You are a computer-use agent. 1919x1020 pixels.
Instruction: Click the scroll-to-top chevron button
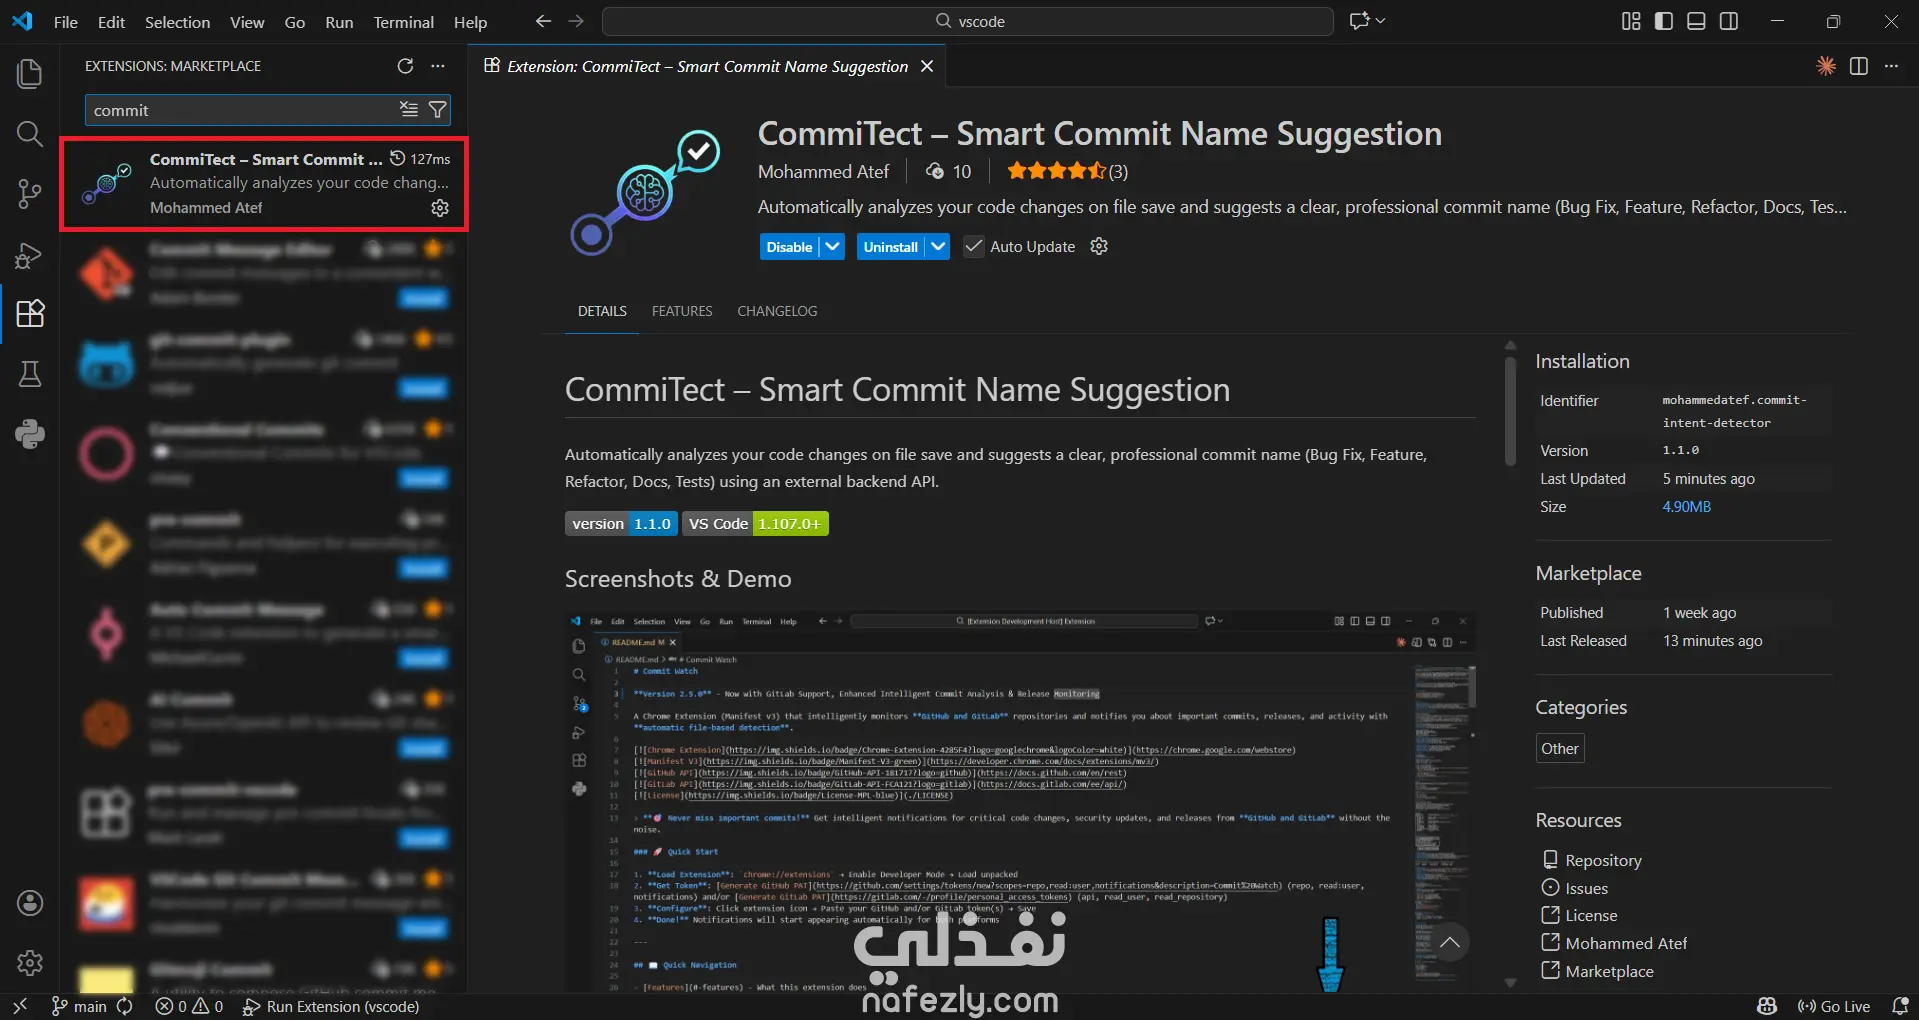(1450, 943)
